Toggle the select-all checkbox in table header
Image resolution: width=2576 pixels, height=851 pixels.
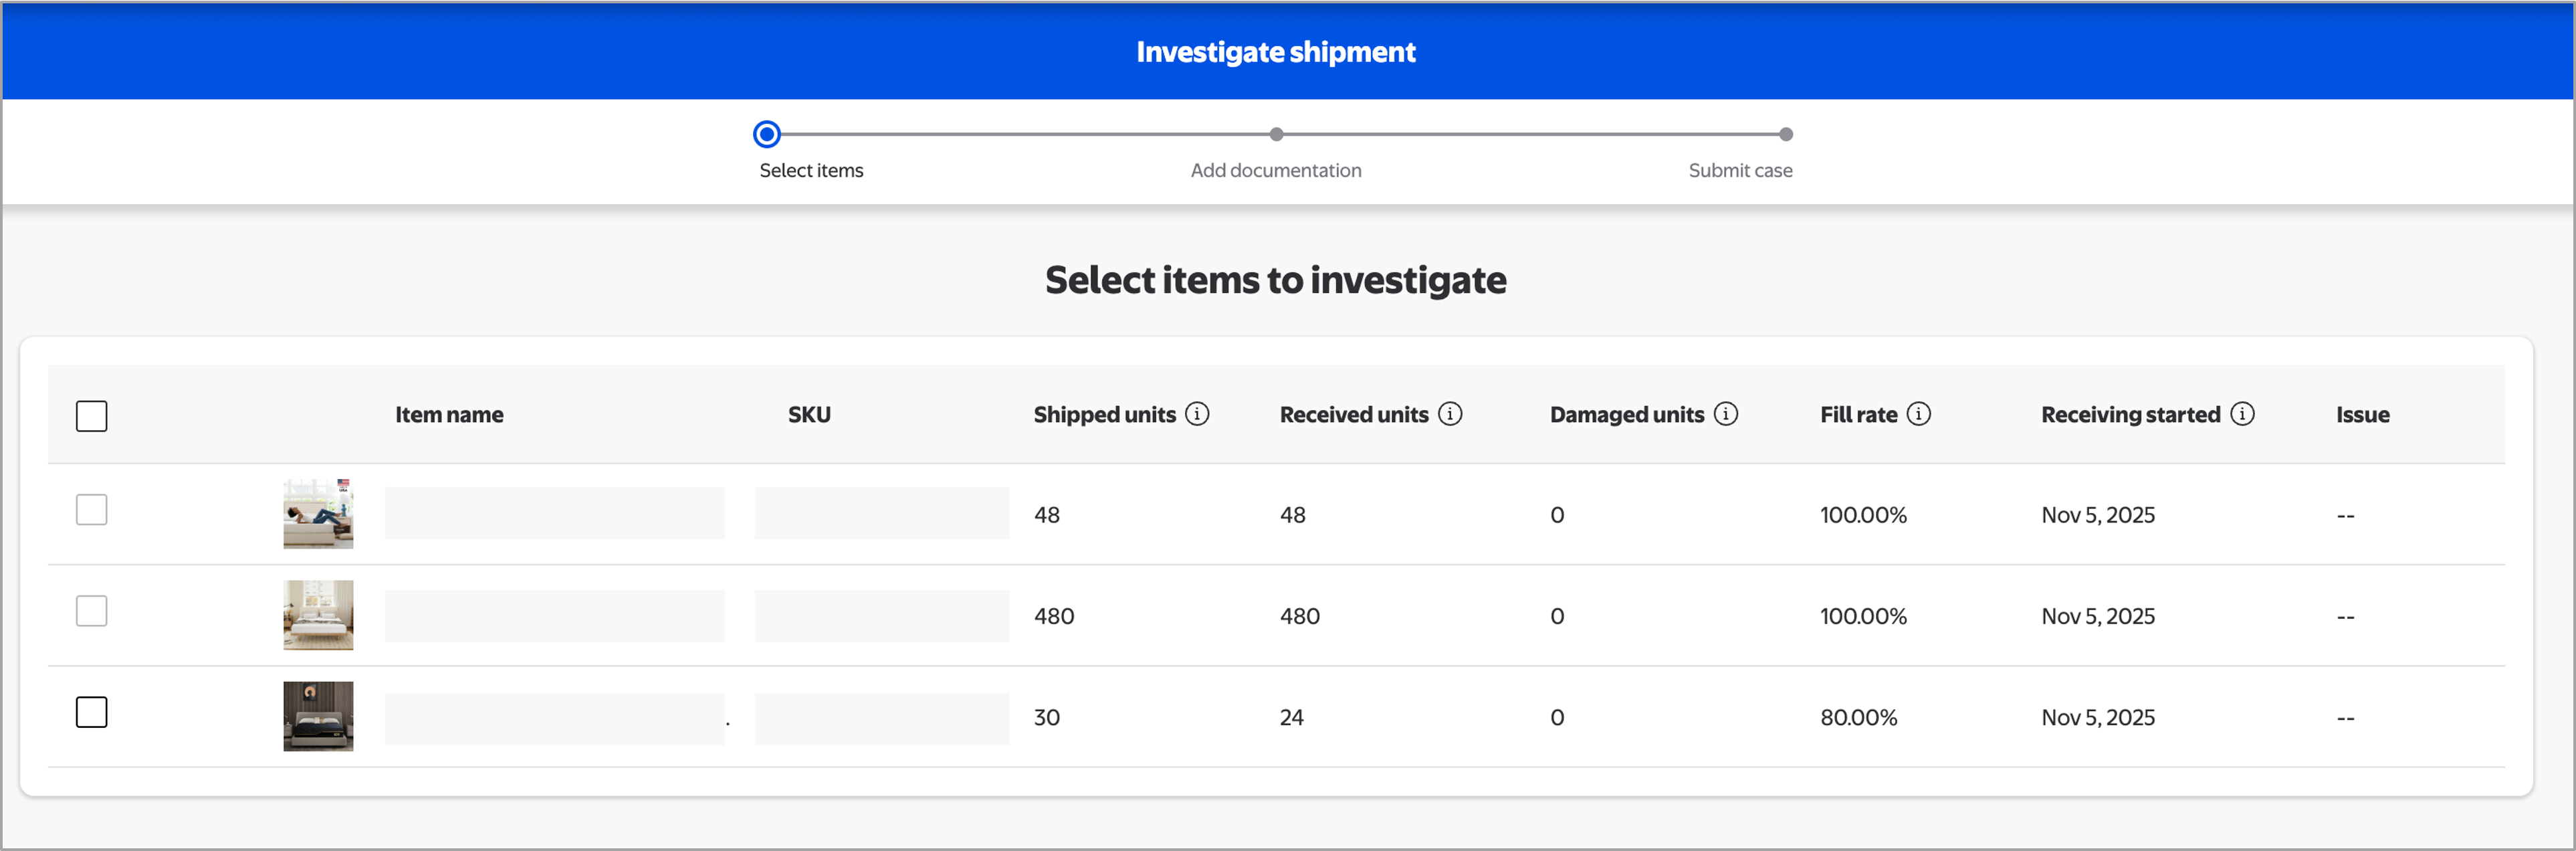click(x=91, y=416)
